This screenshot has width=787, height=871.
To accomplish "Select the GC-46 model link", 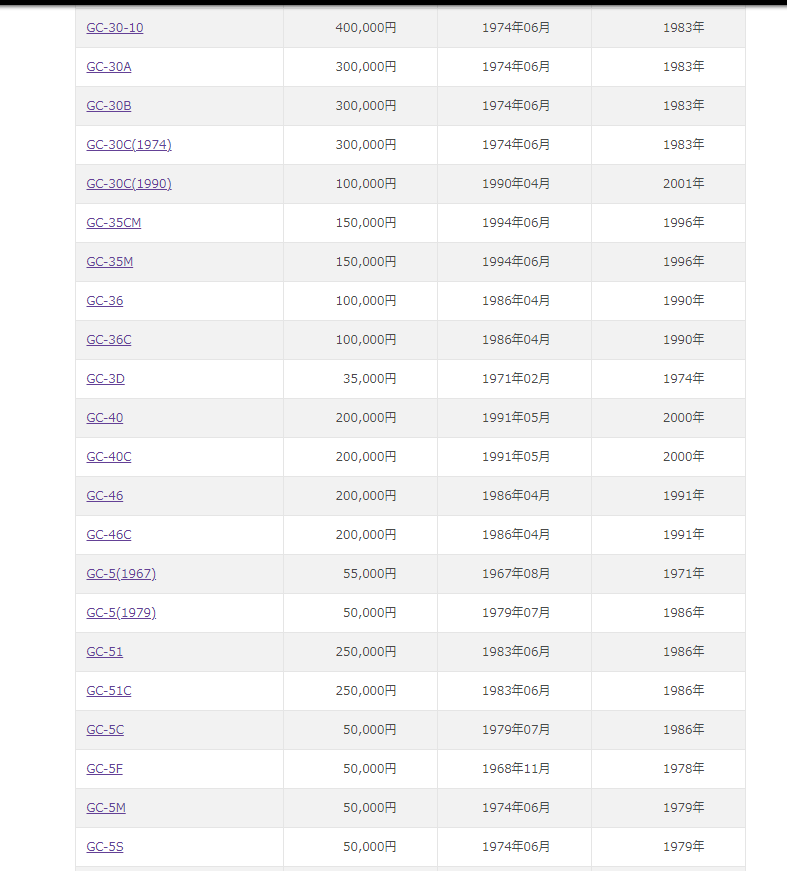I will (x=105, y=495).
